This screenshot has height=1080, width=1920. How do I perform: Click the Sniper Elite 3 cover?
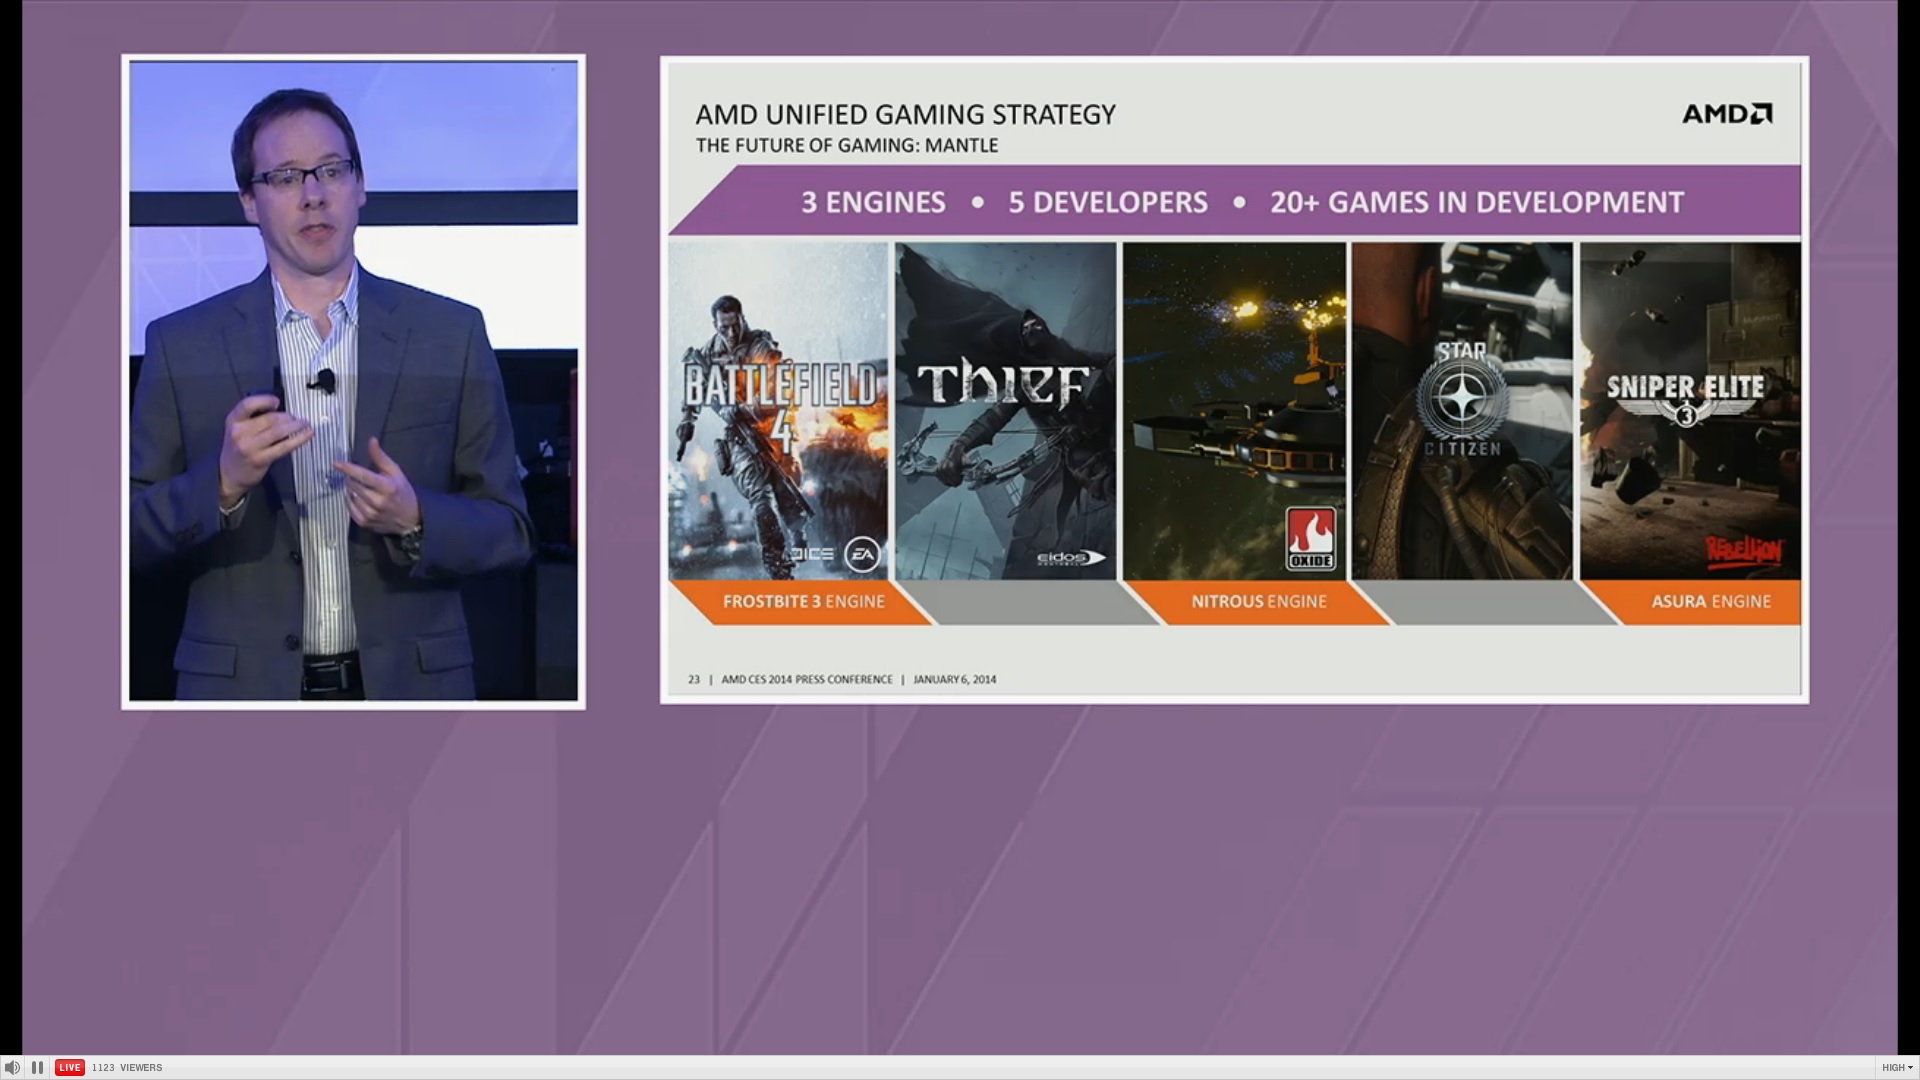click(x=1689, y=410)
